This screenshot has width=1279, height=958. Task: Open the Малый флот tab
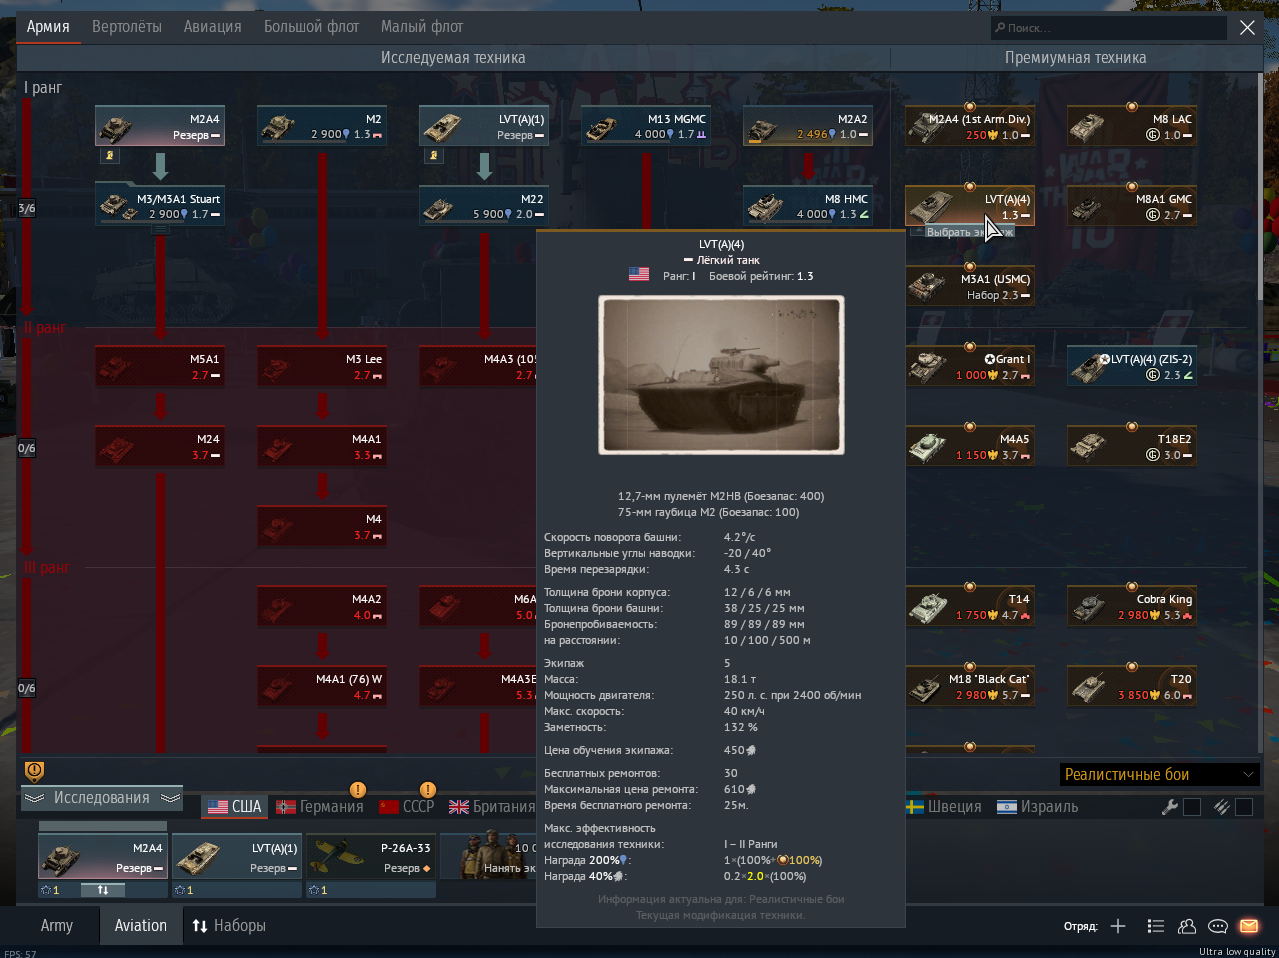(422, 27)
